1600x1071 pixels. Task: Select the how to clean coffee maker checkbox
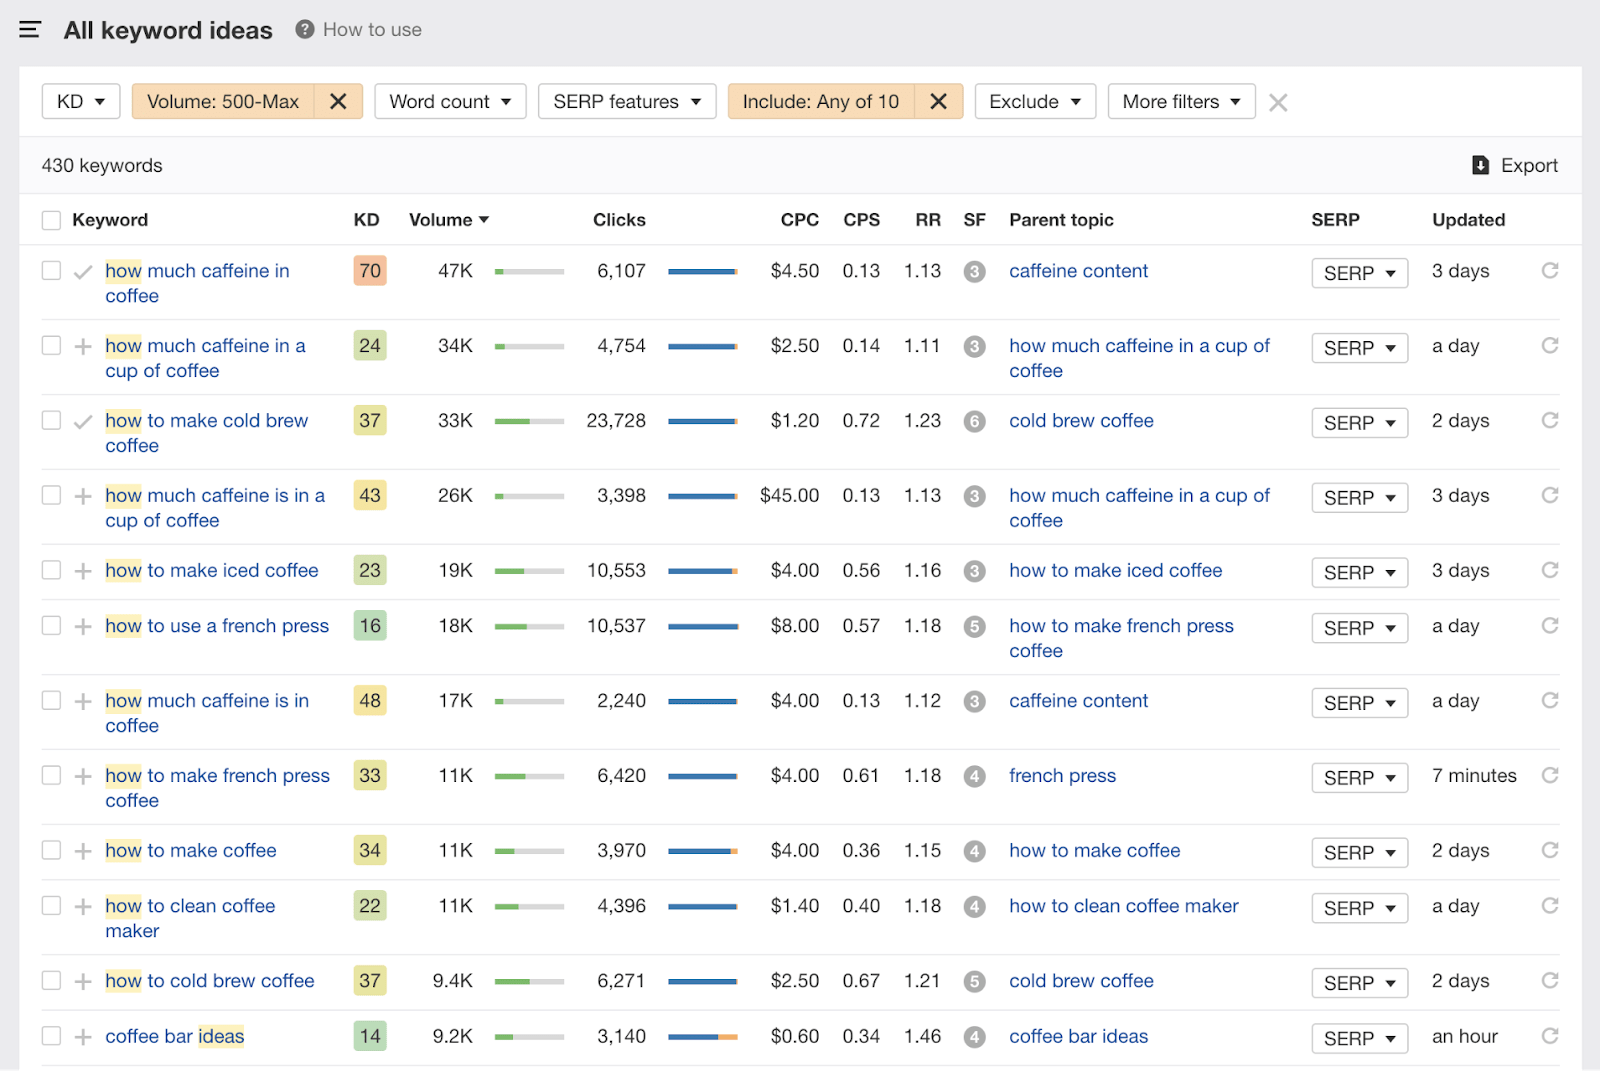51,906
